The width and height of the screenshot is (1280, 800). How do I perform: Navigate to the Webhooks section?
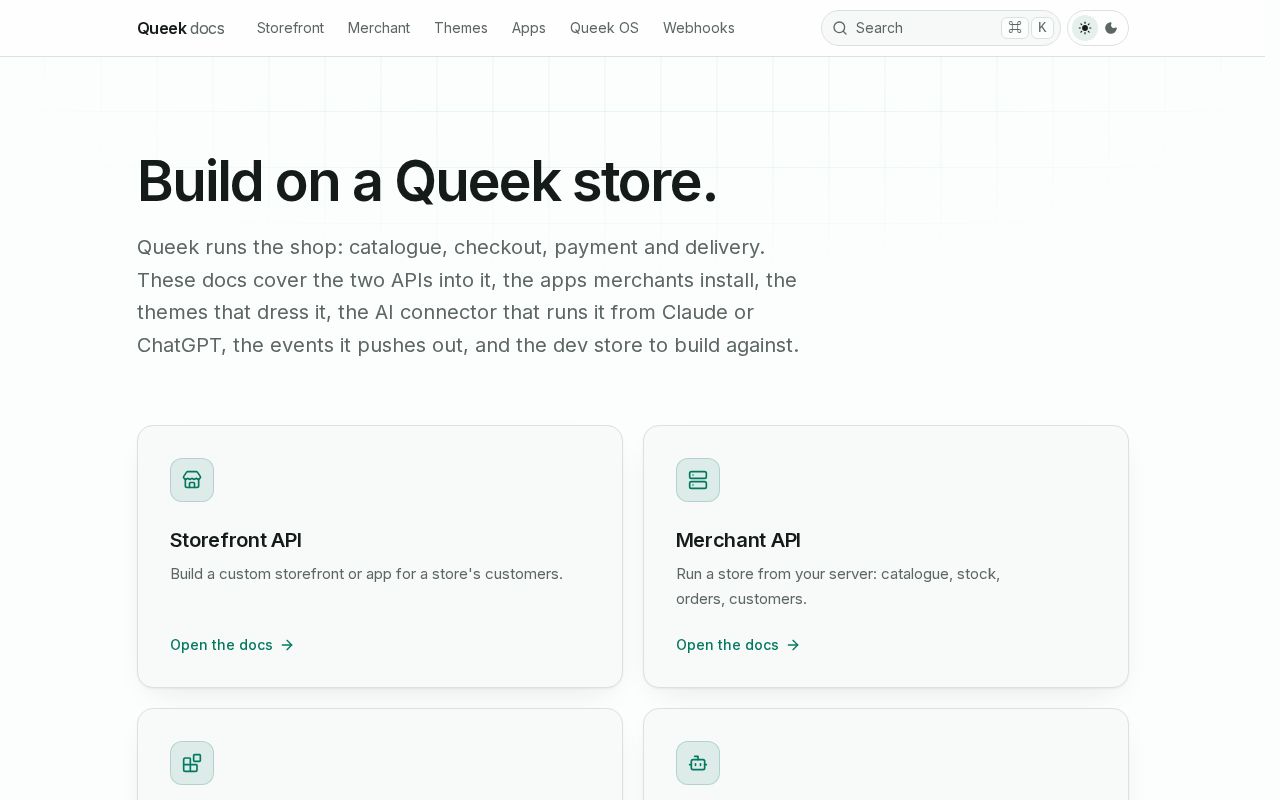click(x=699, y=28)
